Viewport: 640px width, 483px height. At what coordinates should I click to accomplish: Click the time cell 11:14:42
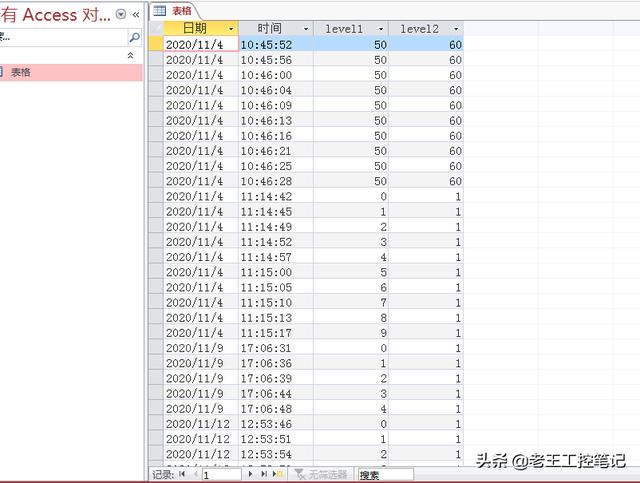(x=276, y=196)
